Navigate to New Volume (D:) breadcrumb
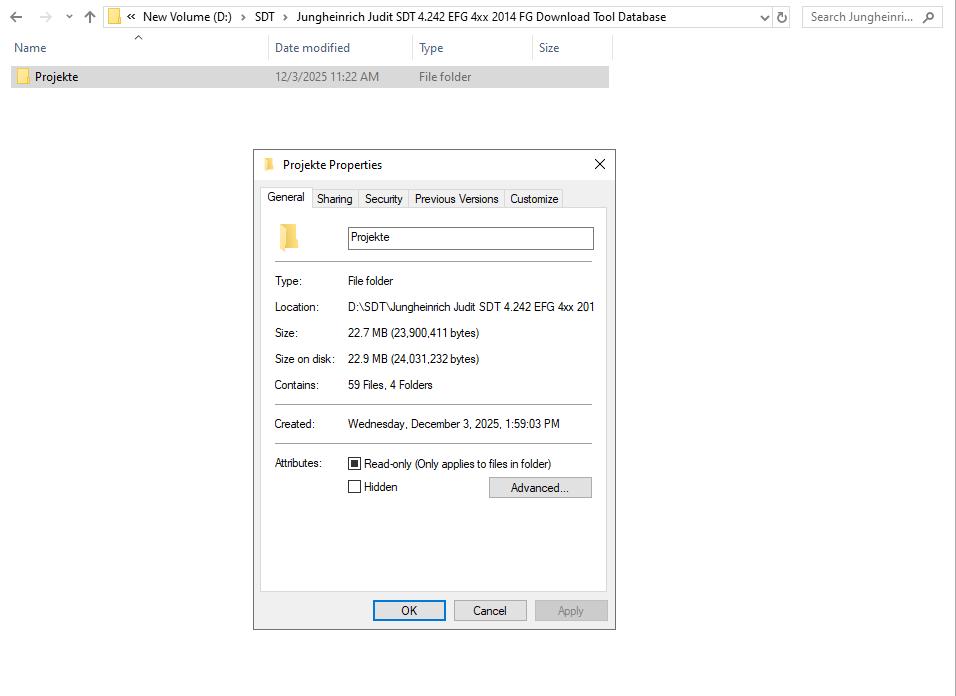Screen dimensions: 956x696 click(x=187, y=17)
